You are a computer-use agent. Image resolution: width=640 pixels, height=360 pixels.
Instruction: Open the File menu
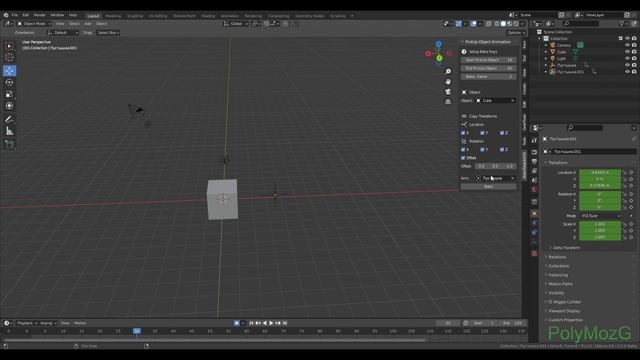(15, 15)
